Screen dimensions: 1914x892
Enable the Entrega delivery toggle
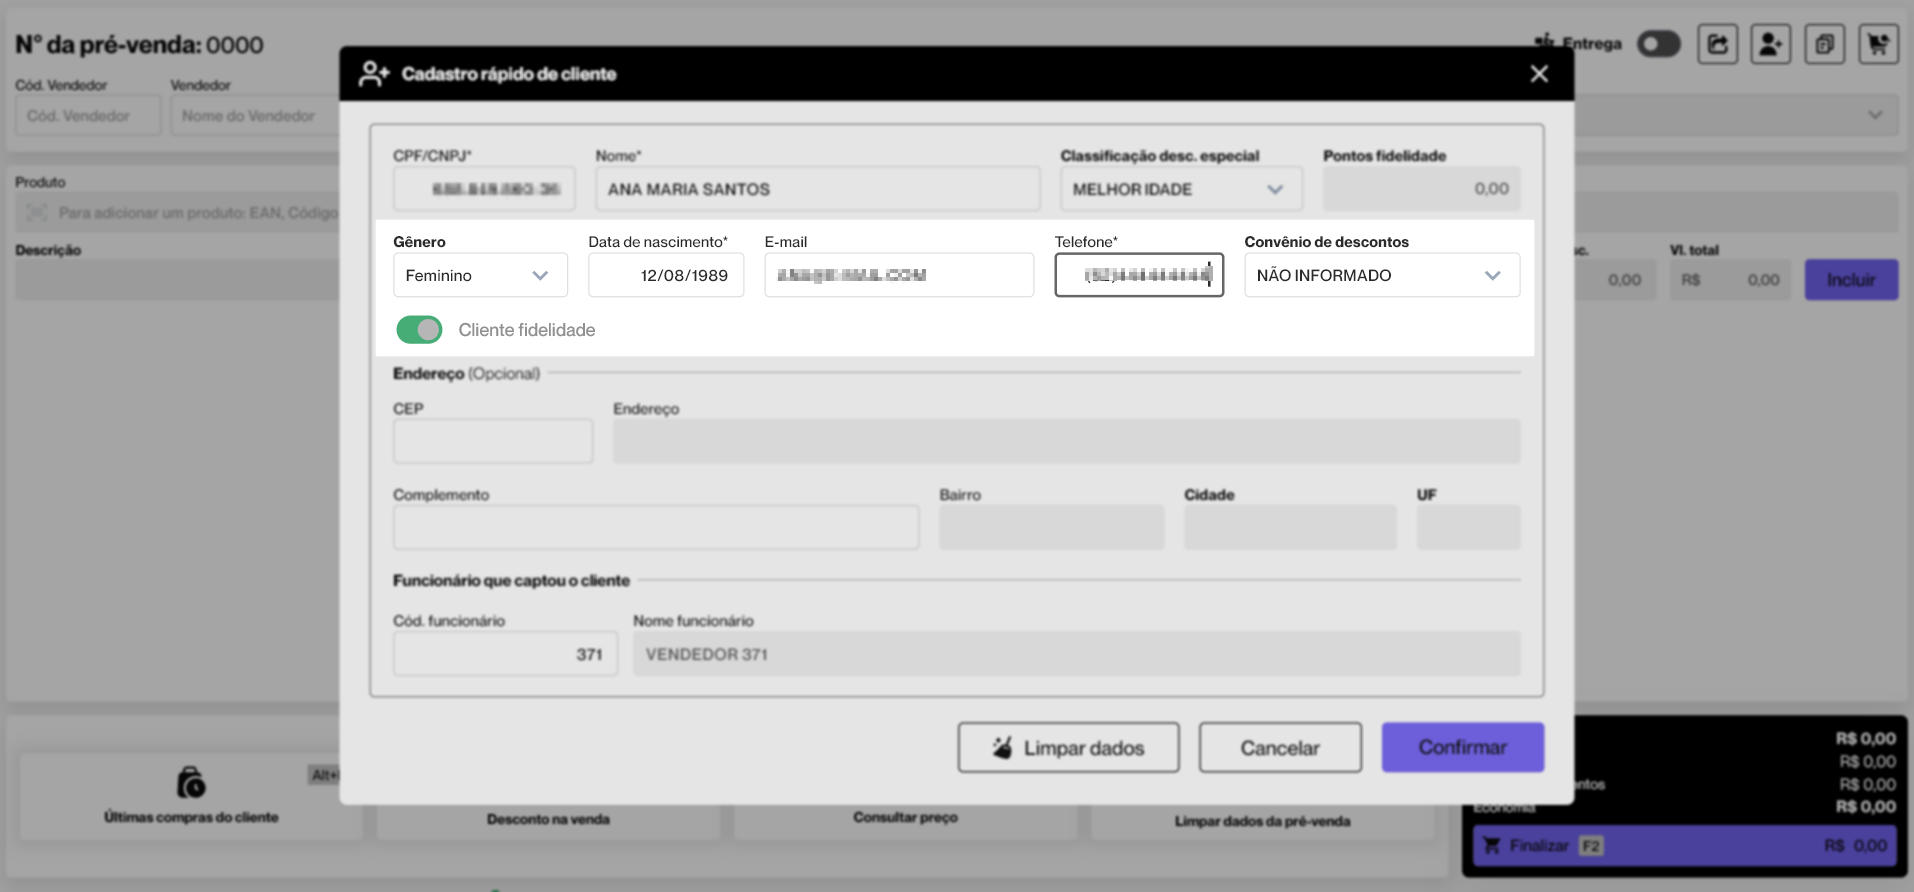1658,44
